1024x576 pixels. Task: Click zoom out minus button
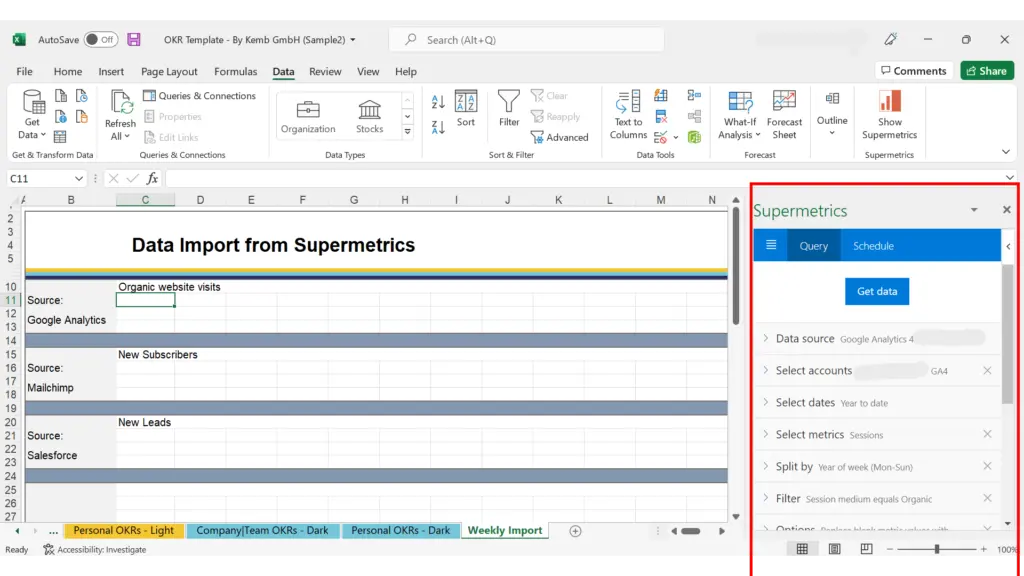coord(889,549)
